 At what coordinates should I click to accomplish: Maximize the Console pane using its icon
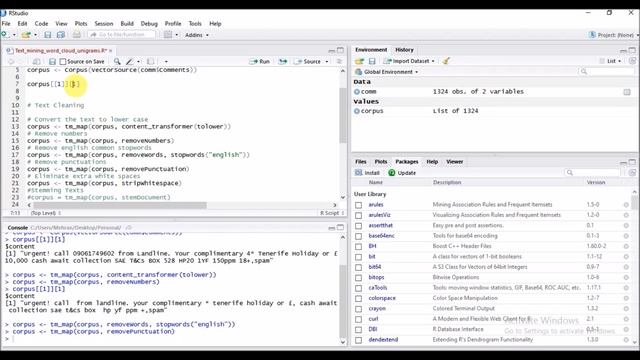click(340, 228)
